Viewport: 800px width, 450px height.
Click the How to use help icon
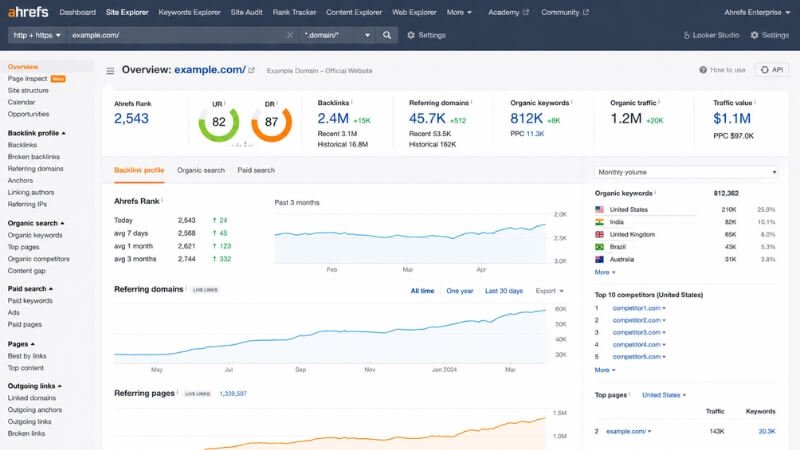coord(703,70)
